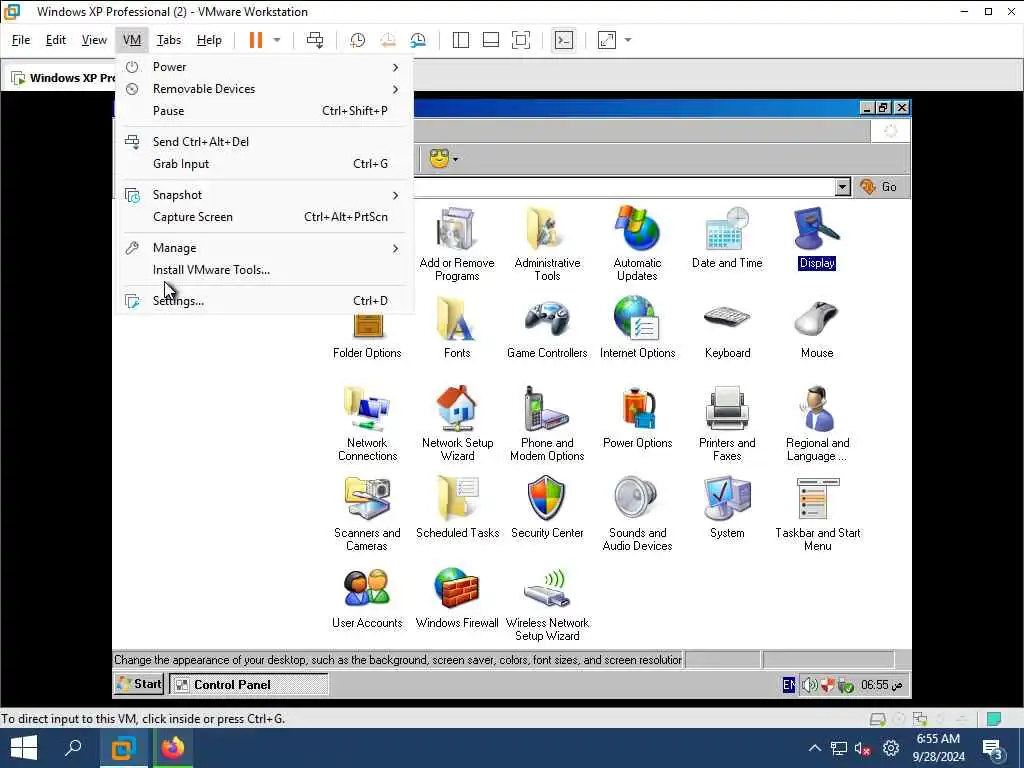
Task: Open Folder Options icon
Action: [x=367, y=336]
